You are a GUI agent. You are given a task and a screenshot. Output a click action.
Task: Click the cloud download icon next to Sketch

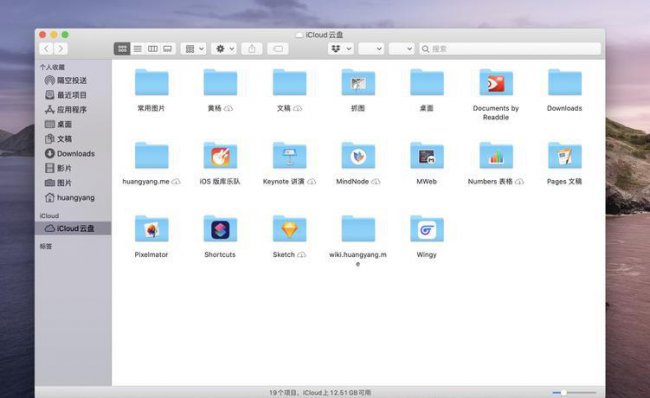click(x=302, y=255)
